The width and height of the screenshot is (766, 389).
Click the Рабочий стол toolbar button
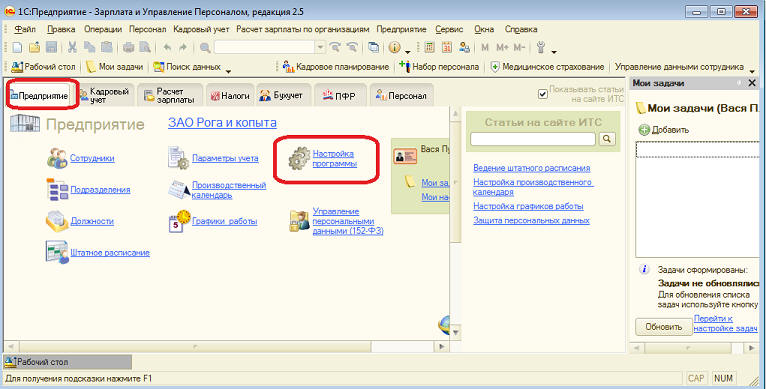[43, 66]
